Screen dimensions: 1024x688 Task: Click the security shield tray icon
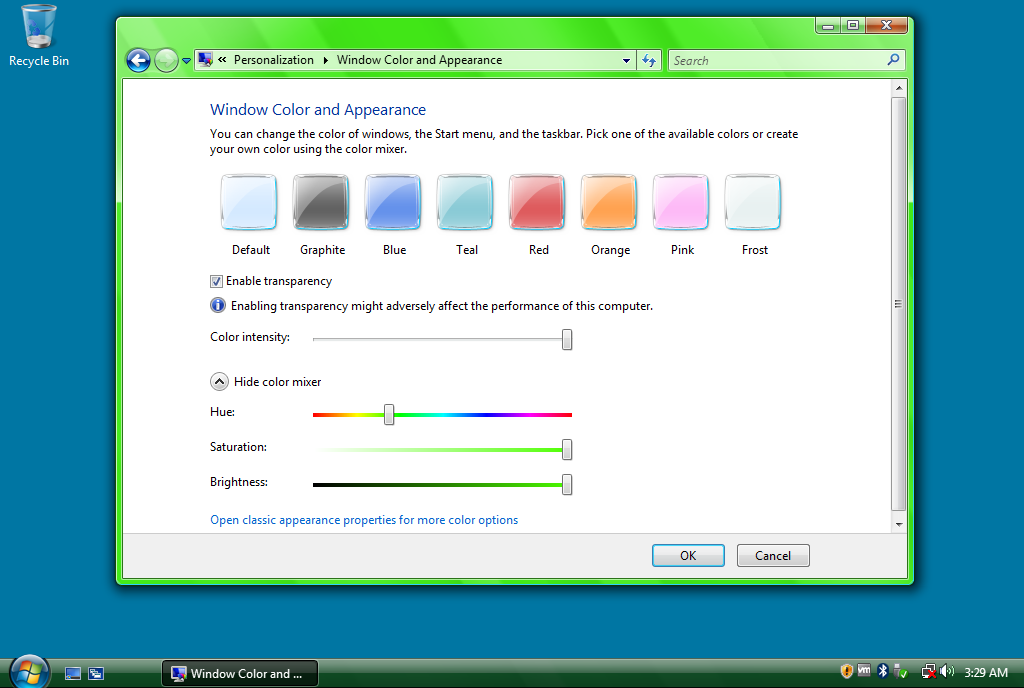(x=846, y=671)
